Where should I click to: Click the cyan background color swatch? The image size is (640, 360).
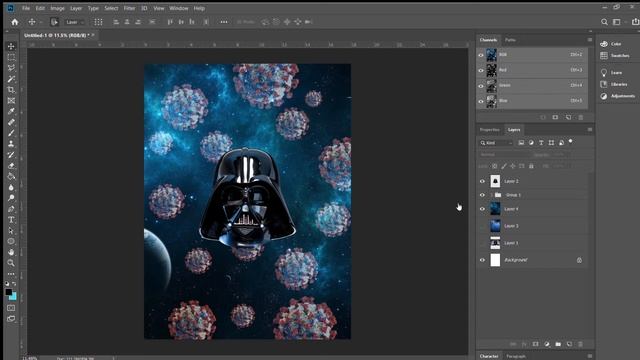tap(14, 297)
